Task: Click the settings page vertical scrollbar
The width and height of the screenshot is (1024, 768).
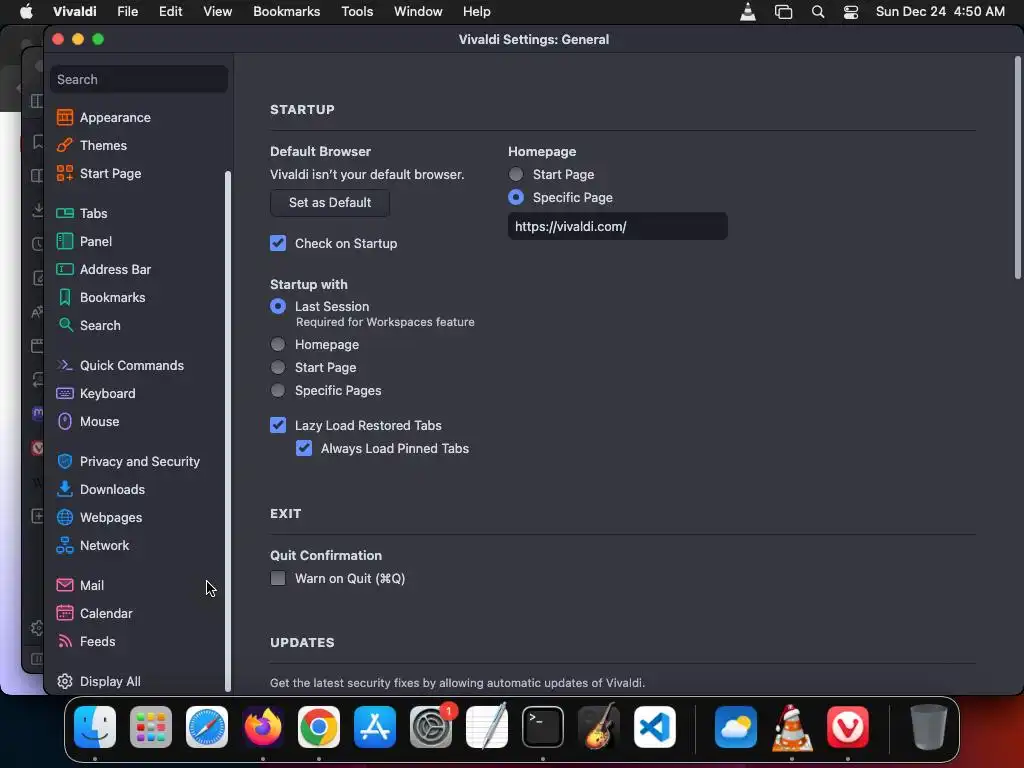Action: coord(1017,168)
